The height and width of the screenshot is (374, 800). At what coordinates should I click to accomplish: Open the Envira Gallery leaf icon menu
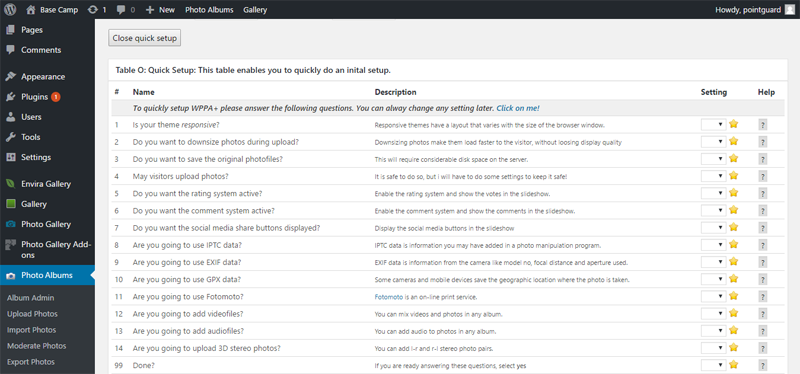coord(10,184)
